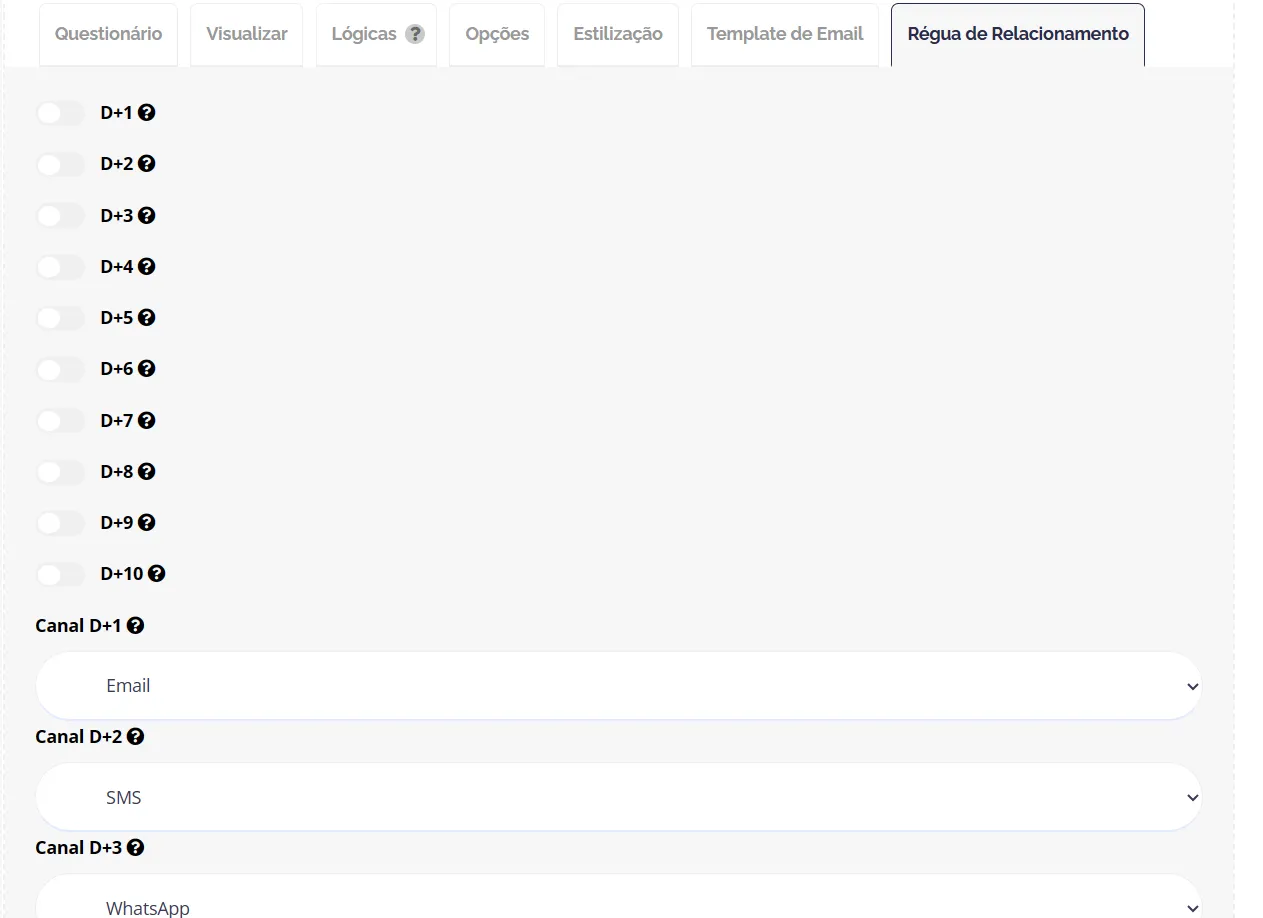This screenshot has height=918, width=1263.
Task: Switch to the Questionário tab
Action: click(108, 34)
